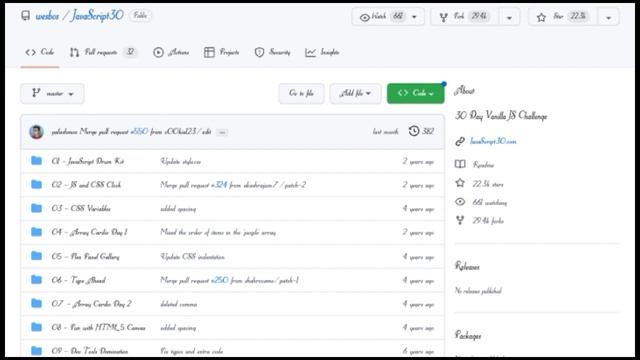Click the folder icon for 05 - Flex Panel Gallery
The image size is (640, 360).
point(36,256)
